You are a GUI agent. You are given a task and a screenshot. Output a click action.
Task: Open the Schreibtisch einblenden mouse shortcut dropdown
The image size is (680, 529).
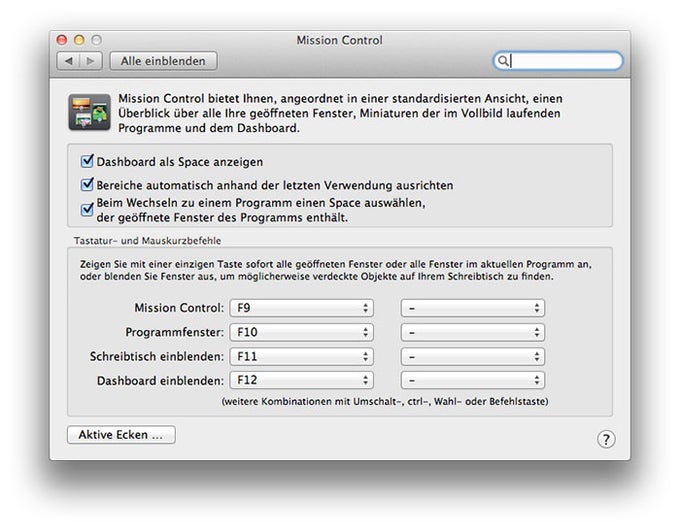[473, 356]
